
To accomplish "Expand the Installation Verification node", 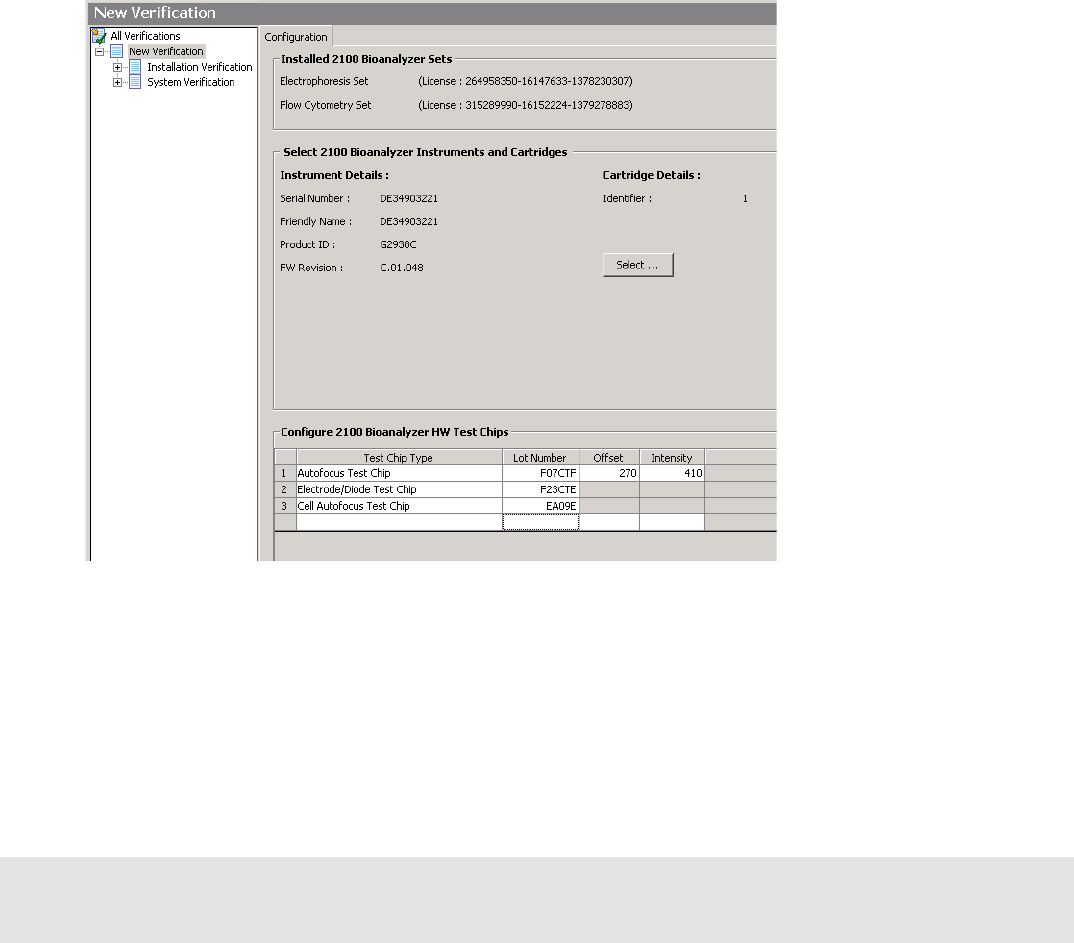I will (x=117, y=67).
